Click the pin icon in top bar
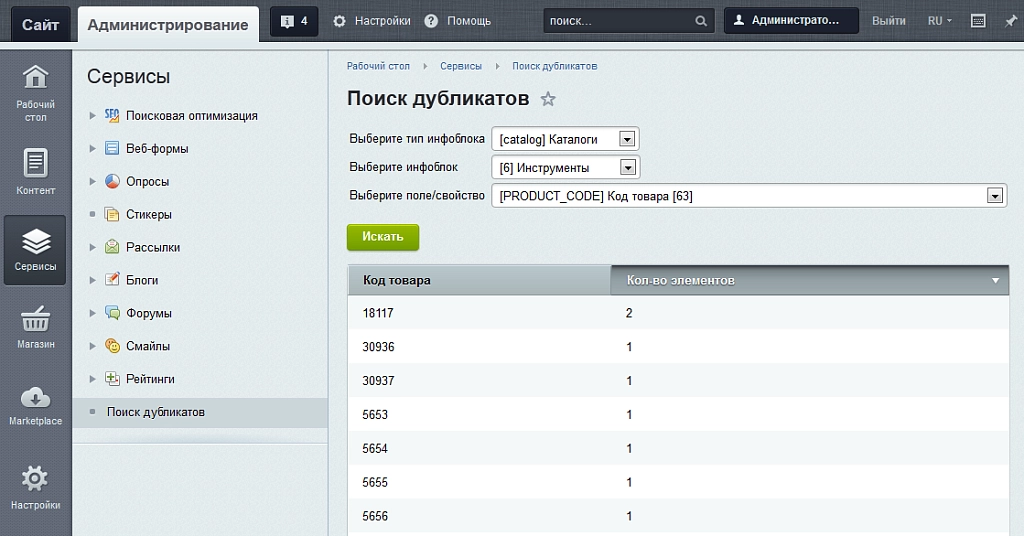 (x=1010, y=21)
